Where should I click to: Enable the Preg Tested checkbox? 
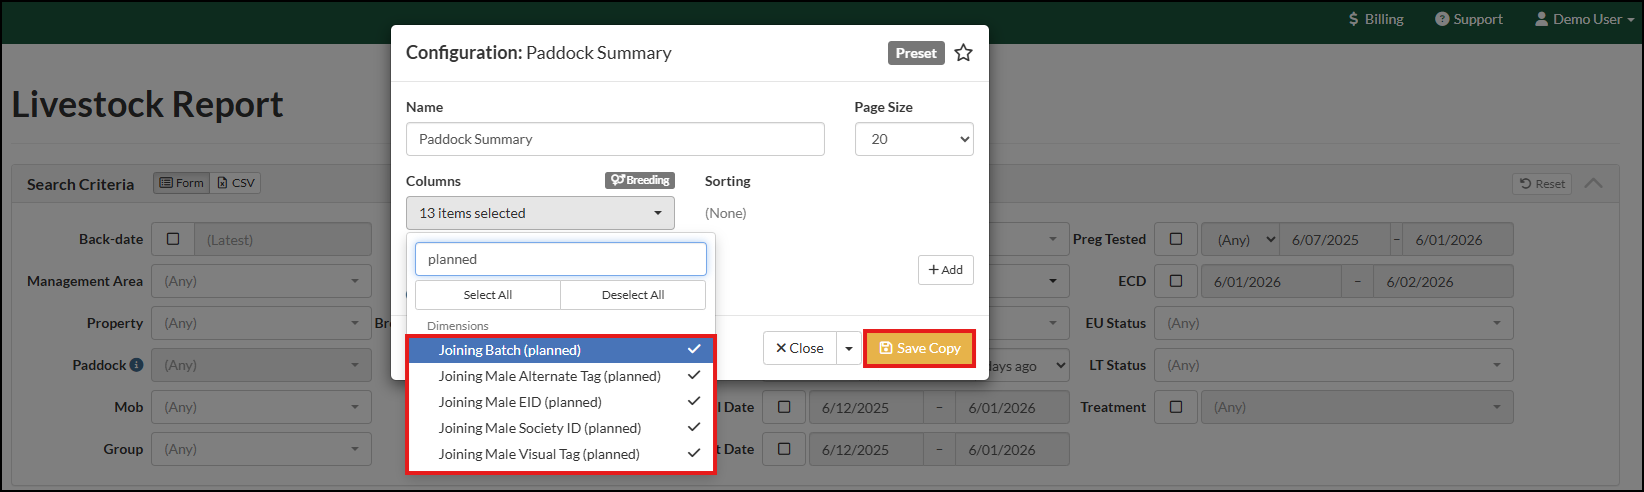point(1176,239)
